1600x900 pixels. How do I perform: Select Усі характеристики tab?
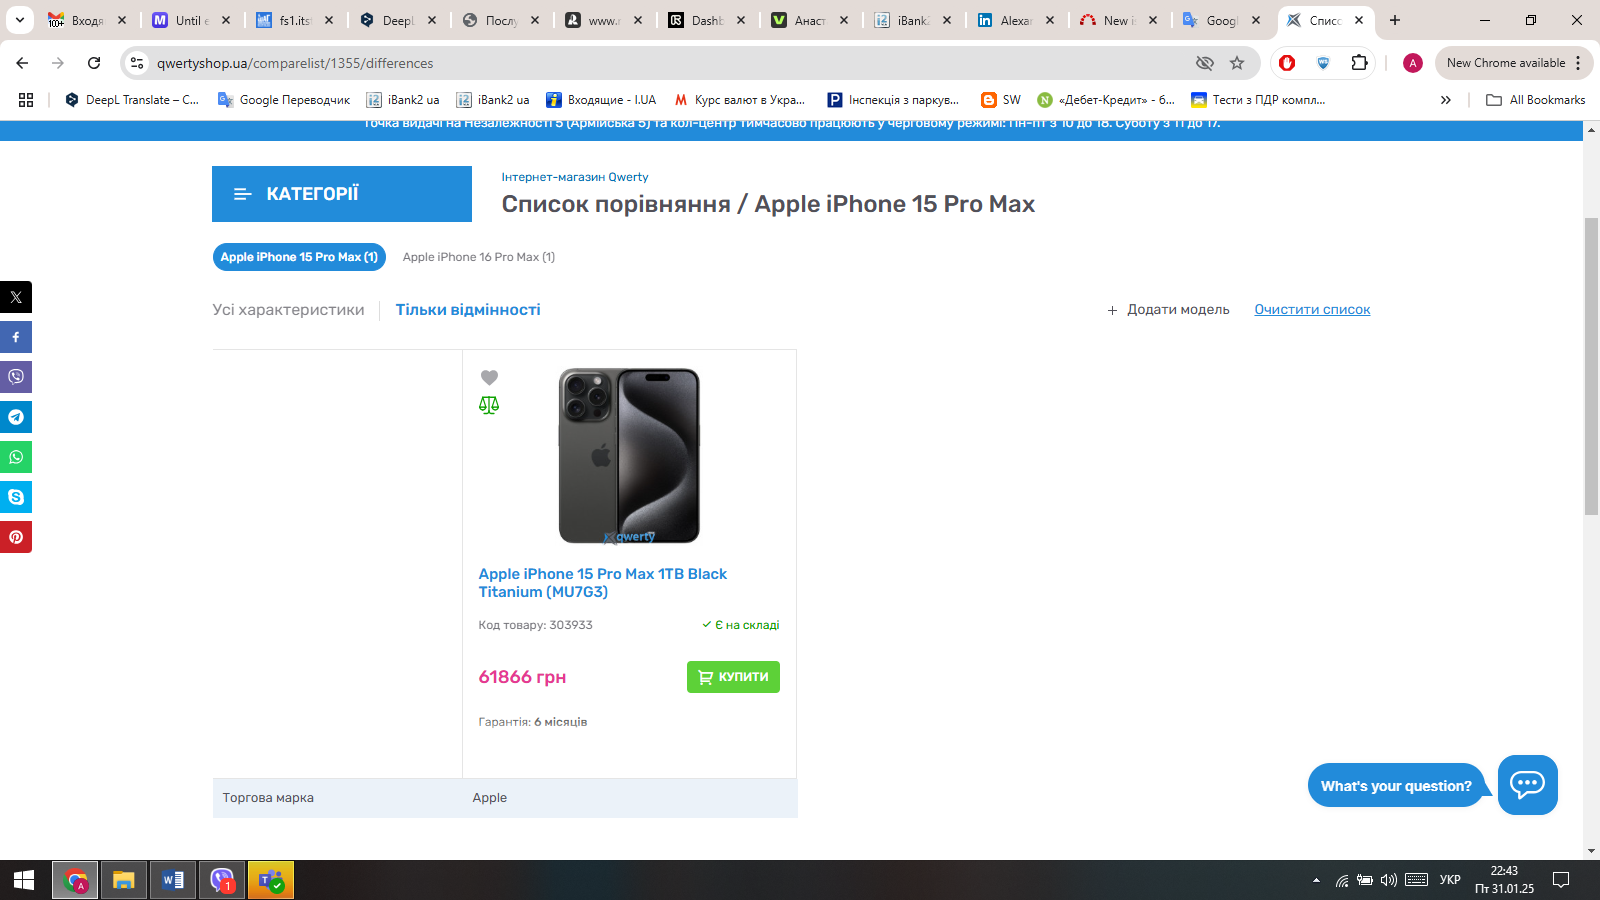[288, 310]
